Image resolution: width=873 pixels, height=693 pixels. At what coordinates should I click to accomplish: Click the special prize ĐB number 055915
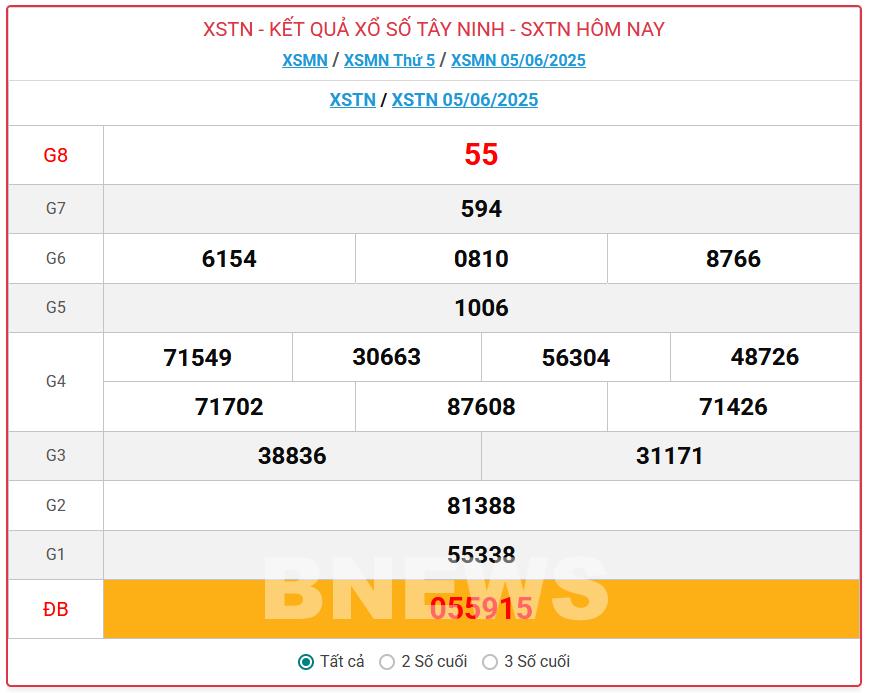pos(481,609)
